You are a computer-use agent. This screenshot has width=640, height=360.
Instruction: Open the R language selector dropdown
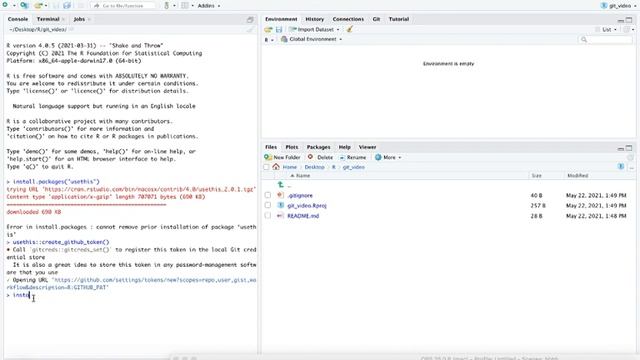[x=269, y=40]
